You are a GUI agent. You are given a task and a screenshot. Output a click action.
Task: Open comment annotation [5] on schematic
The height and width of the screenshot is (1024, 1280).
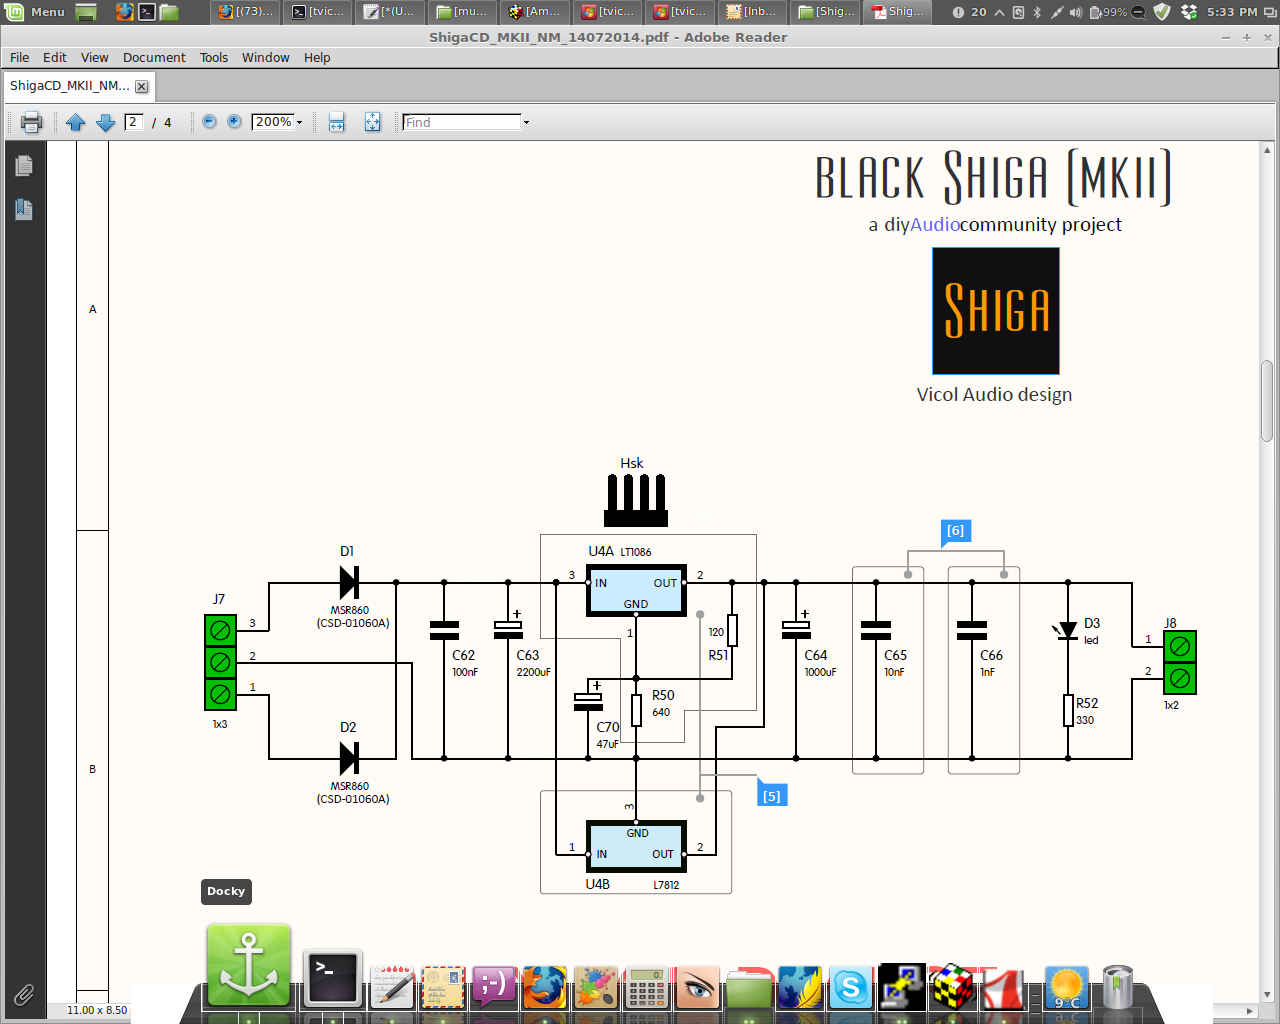click(x=772, y=795)
